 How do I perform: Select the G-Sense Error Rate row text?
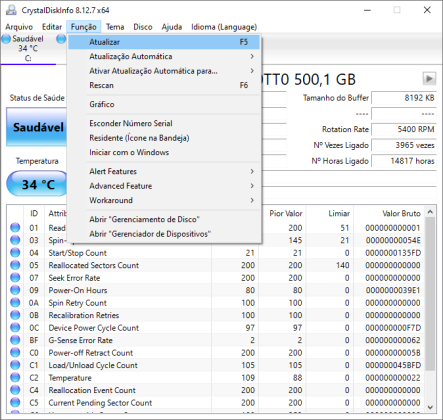click(81, 340)
